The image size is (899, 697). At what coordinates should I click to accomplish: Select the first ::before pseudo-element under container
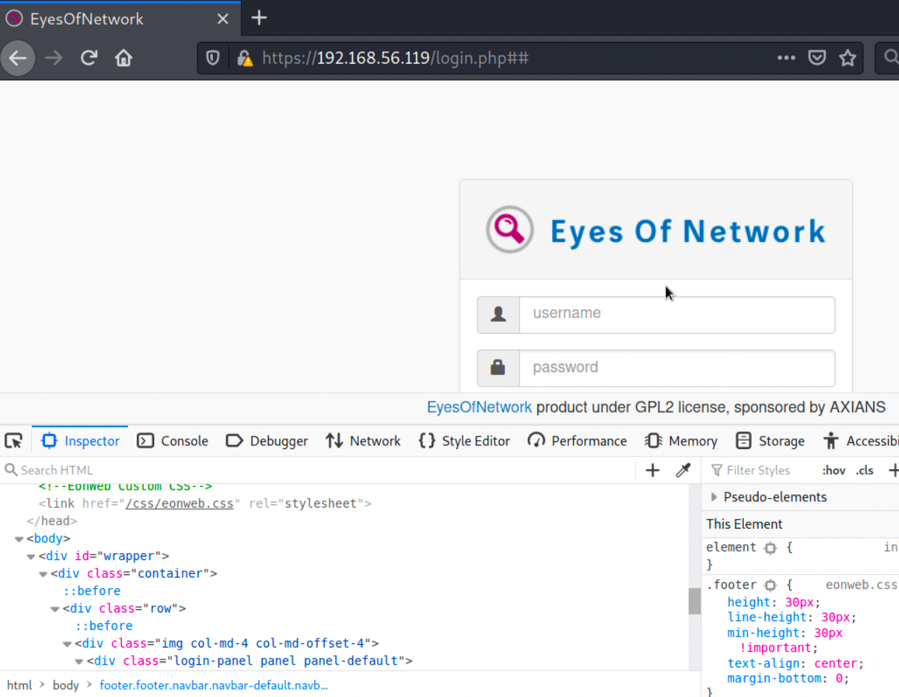pyautogui.click(x=92, y=591)
